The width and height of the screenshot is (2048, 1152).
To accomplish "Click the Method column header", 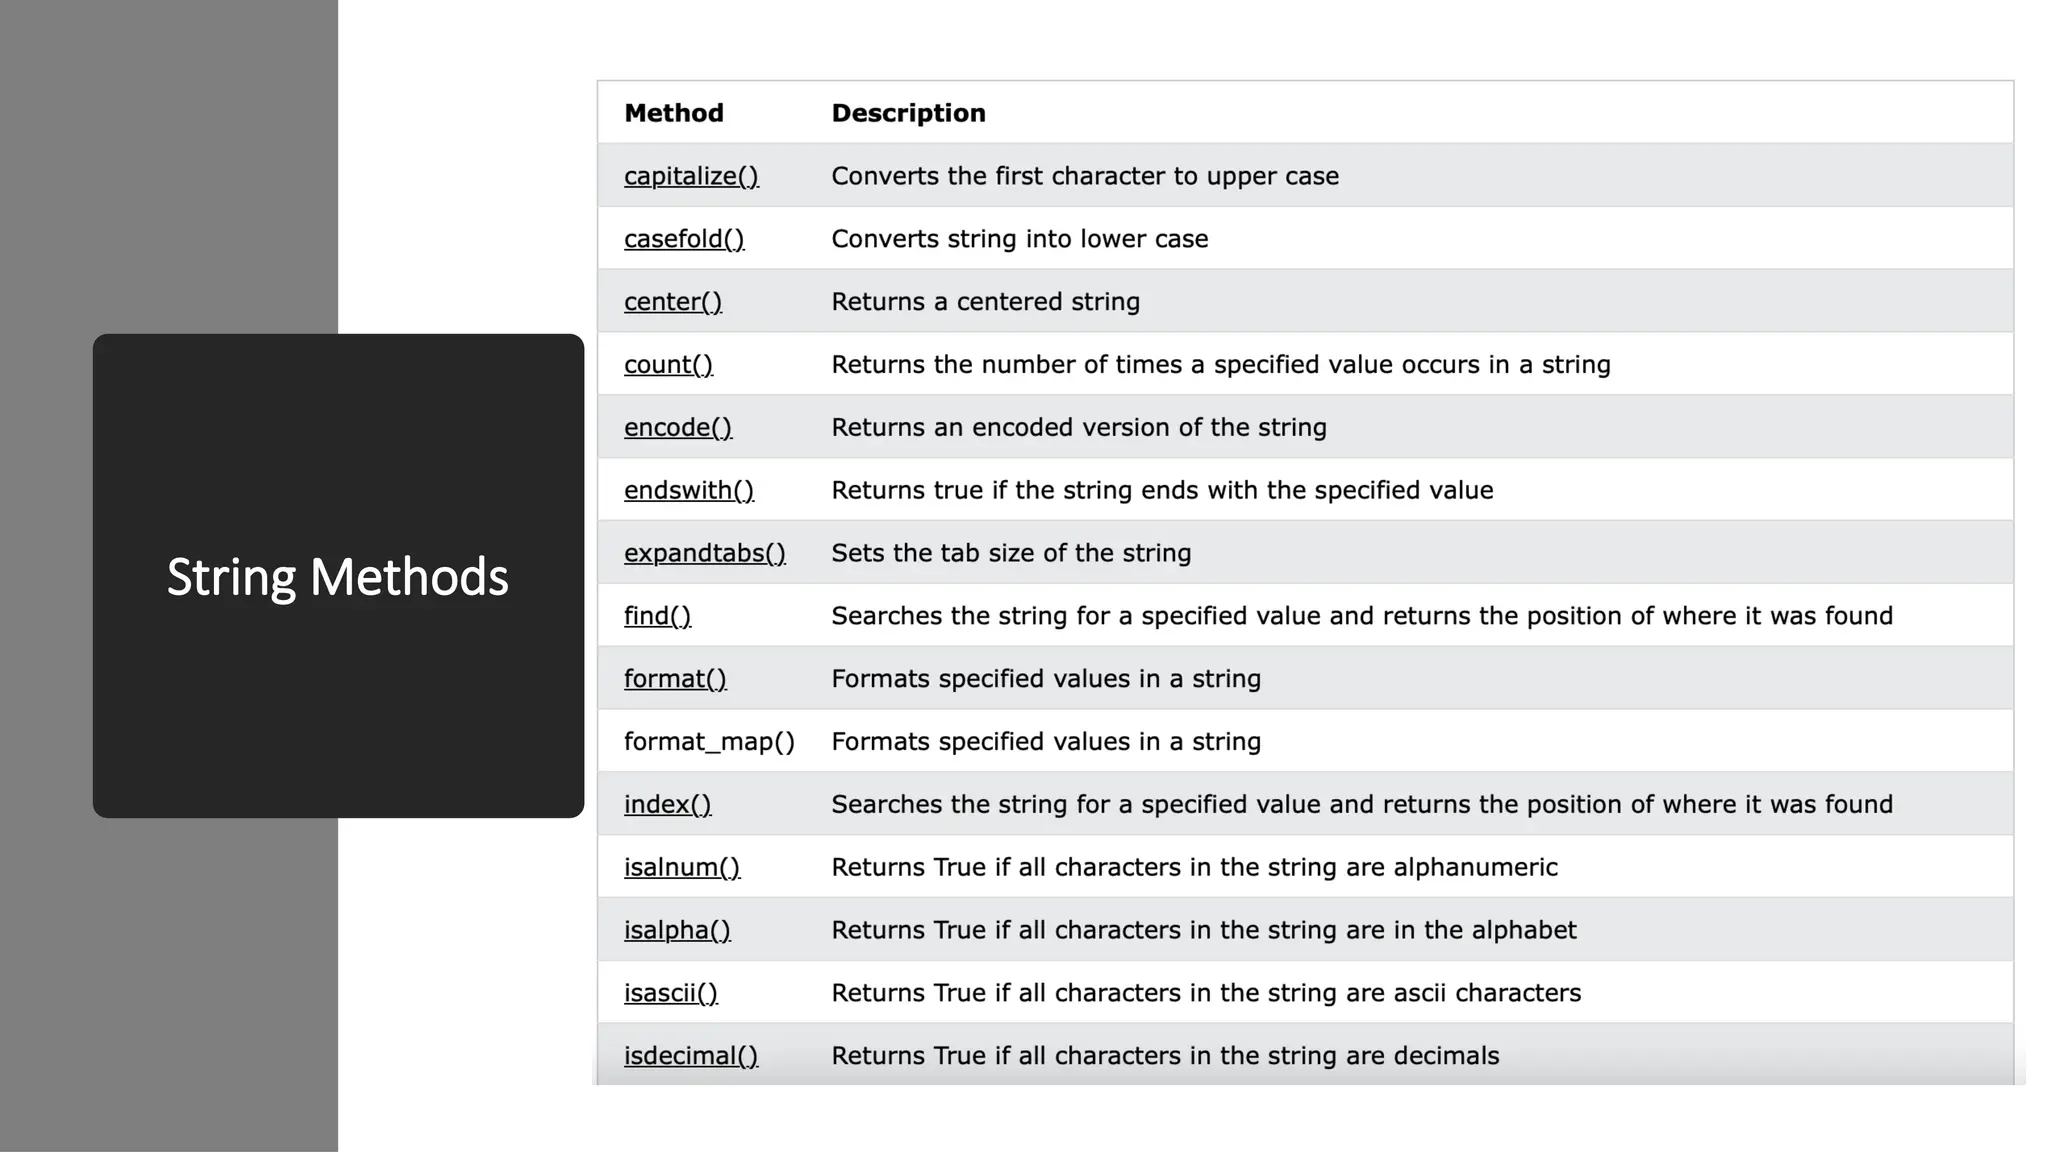I will click(x=674, y=113).
